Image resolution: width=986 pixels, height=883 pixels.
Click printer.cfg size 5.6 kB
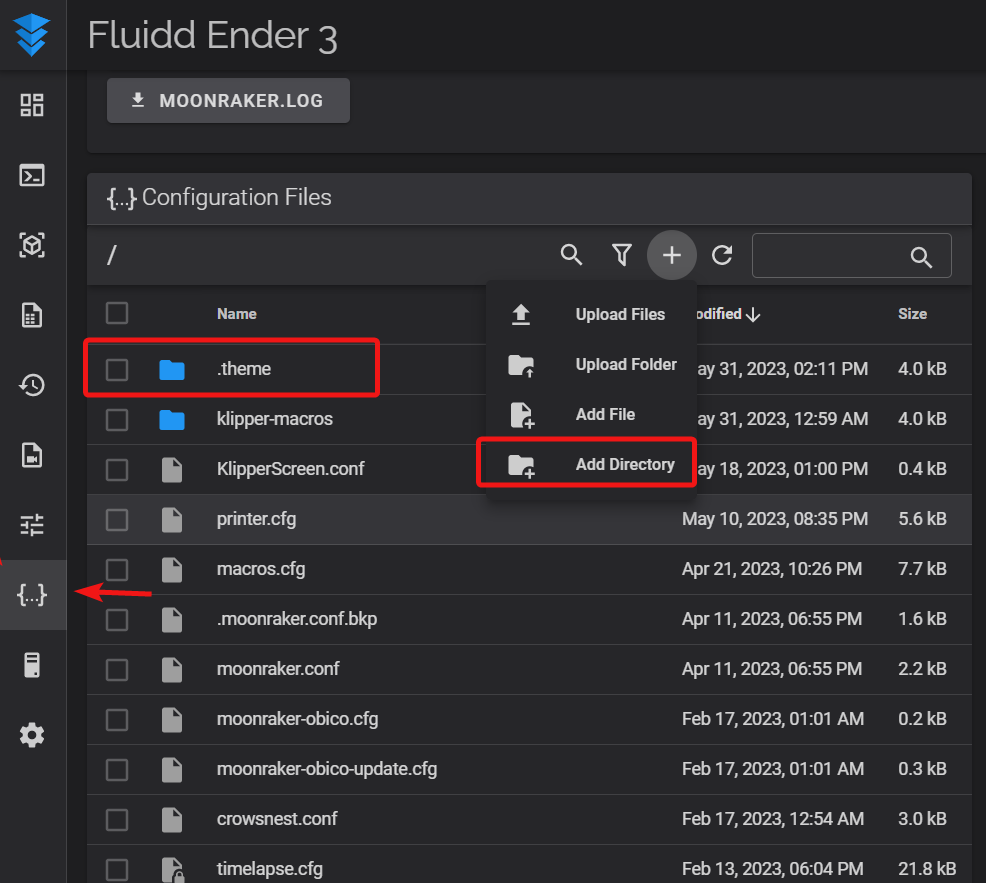point(922,519)
